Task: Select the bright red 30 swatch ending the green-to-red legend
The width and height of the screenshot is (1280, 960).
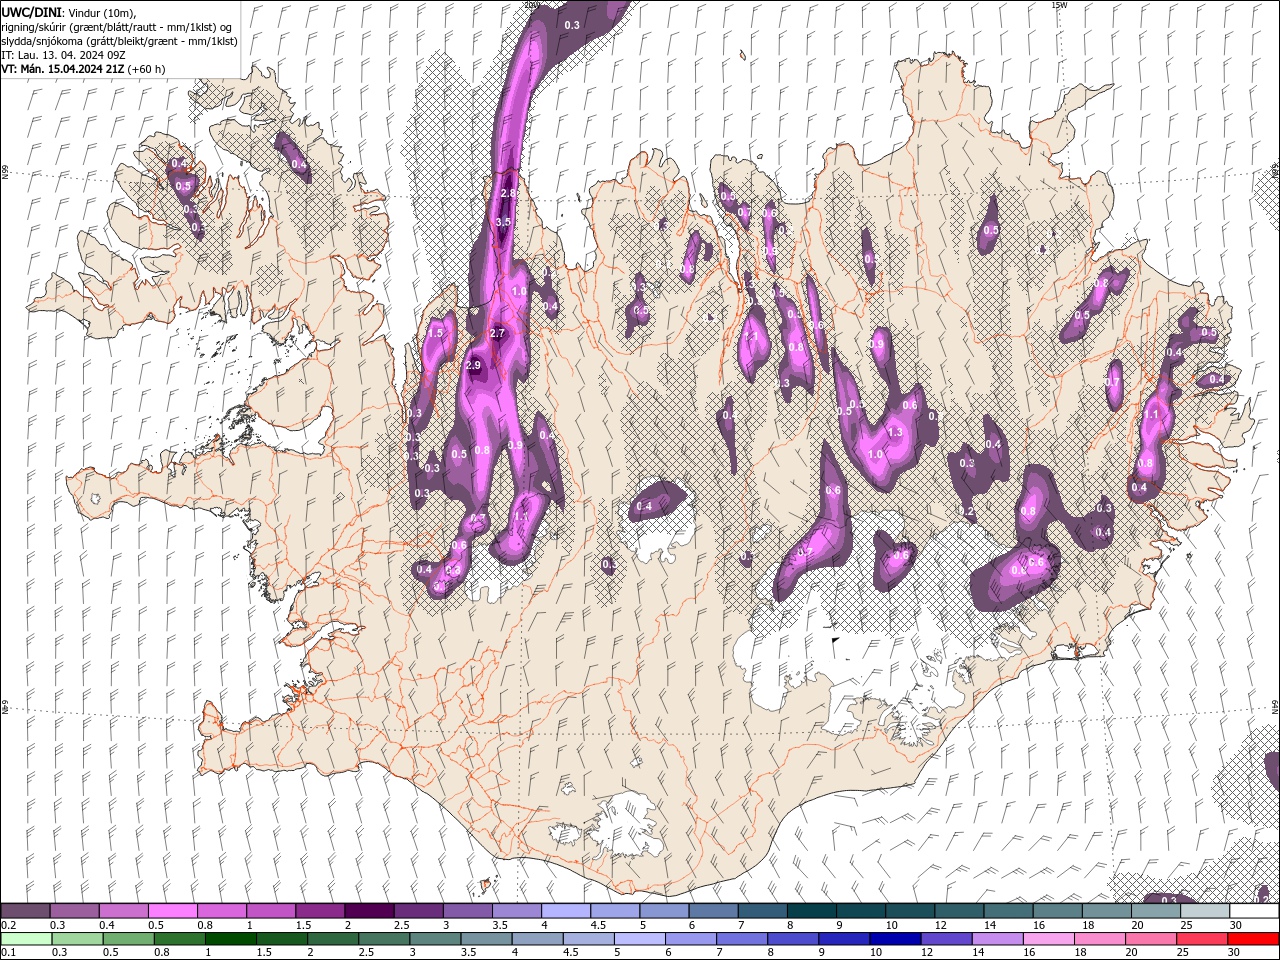Action: [1253, 939]
